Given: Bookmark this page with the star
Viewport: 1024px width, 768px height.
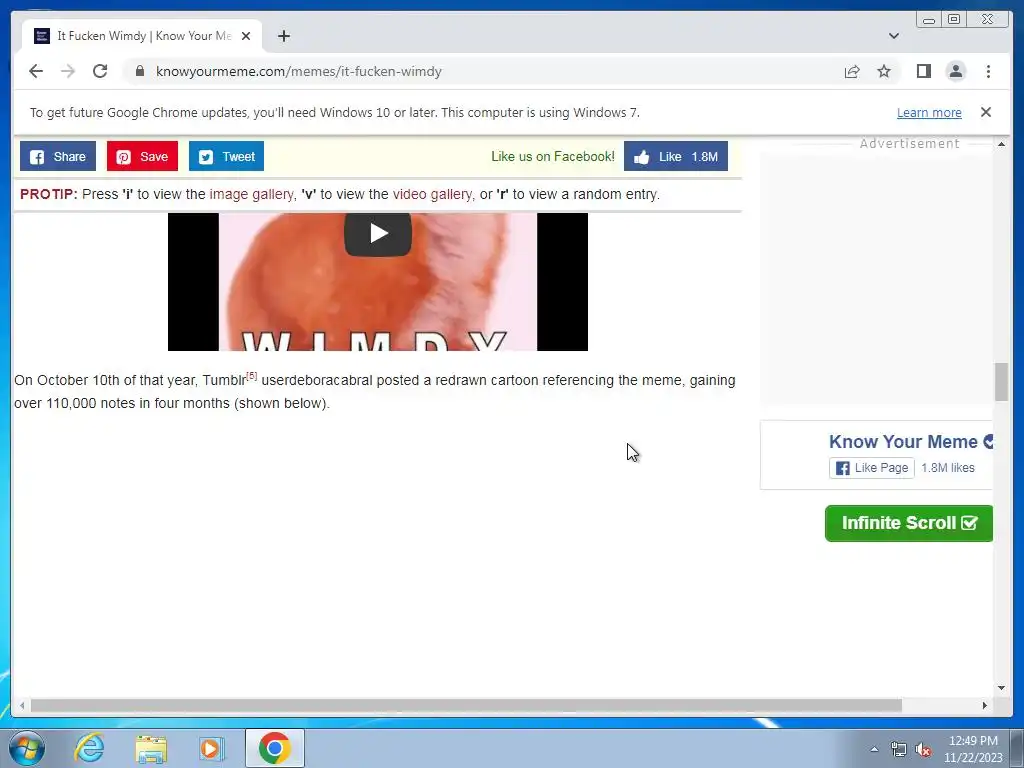Looking at the screenshot, I should pos(884,71).
